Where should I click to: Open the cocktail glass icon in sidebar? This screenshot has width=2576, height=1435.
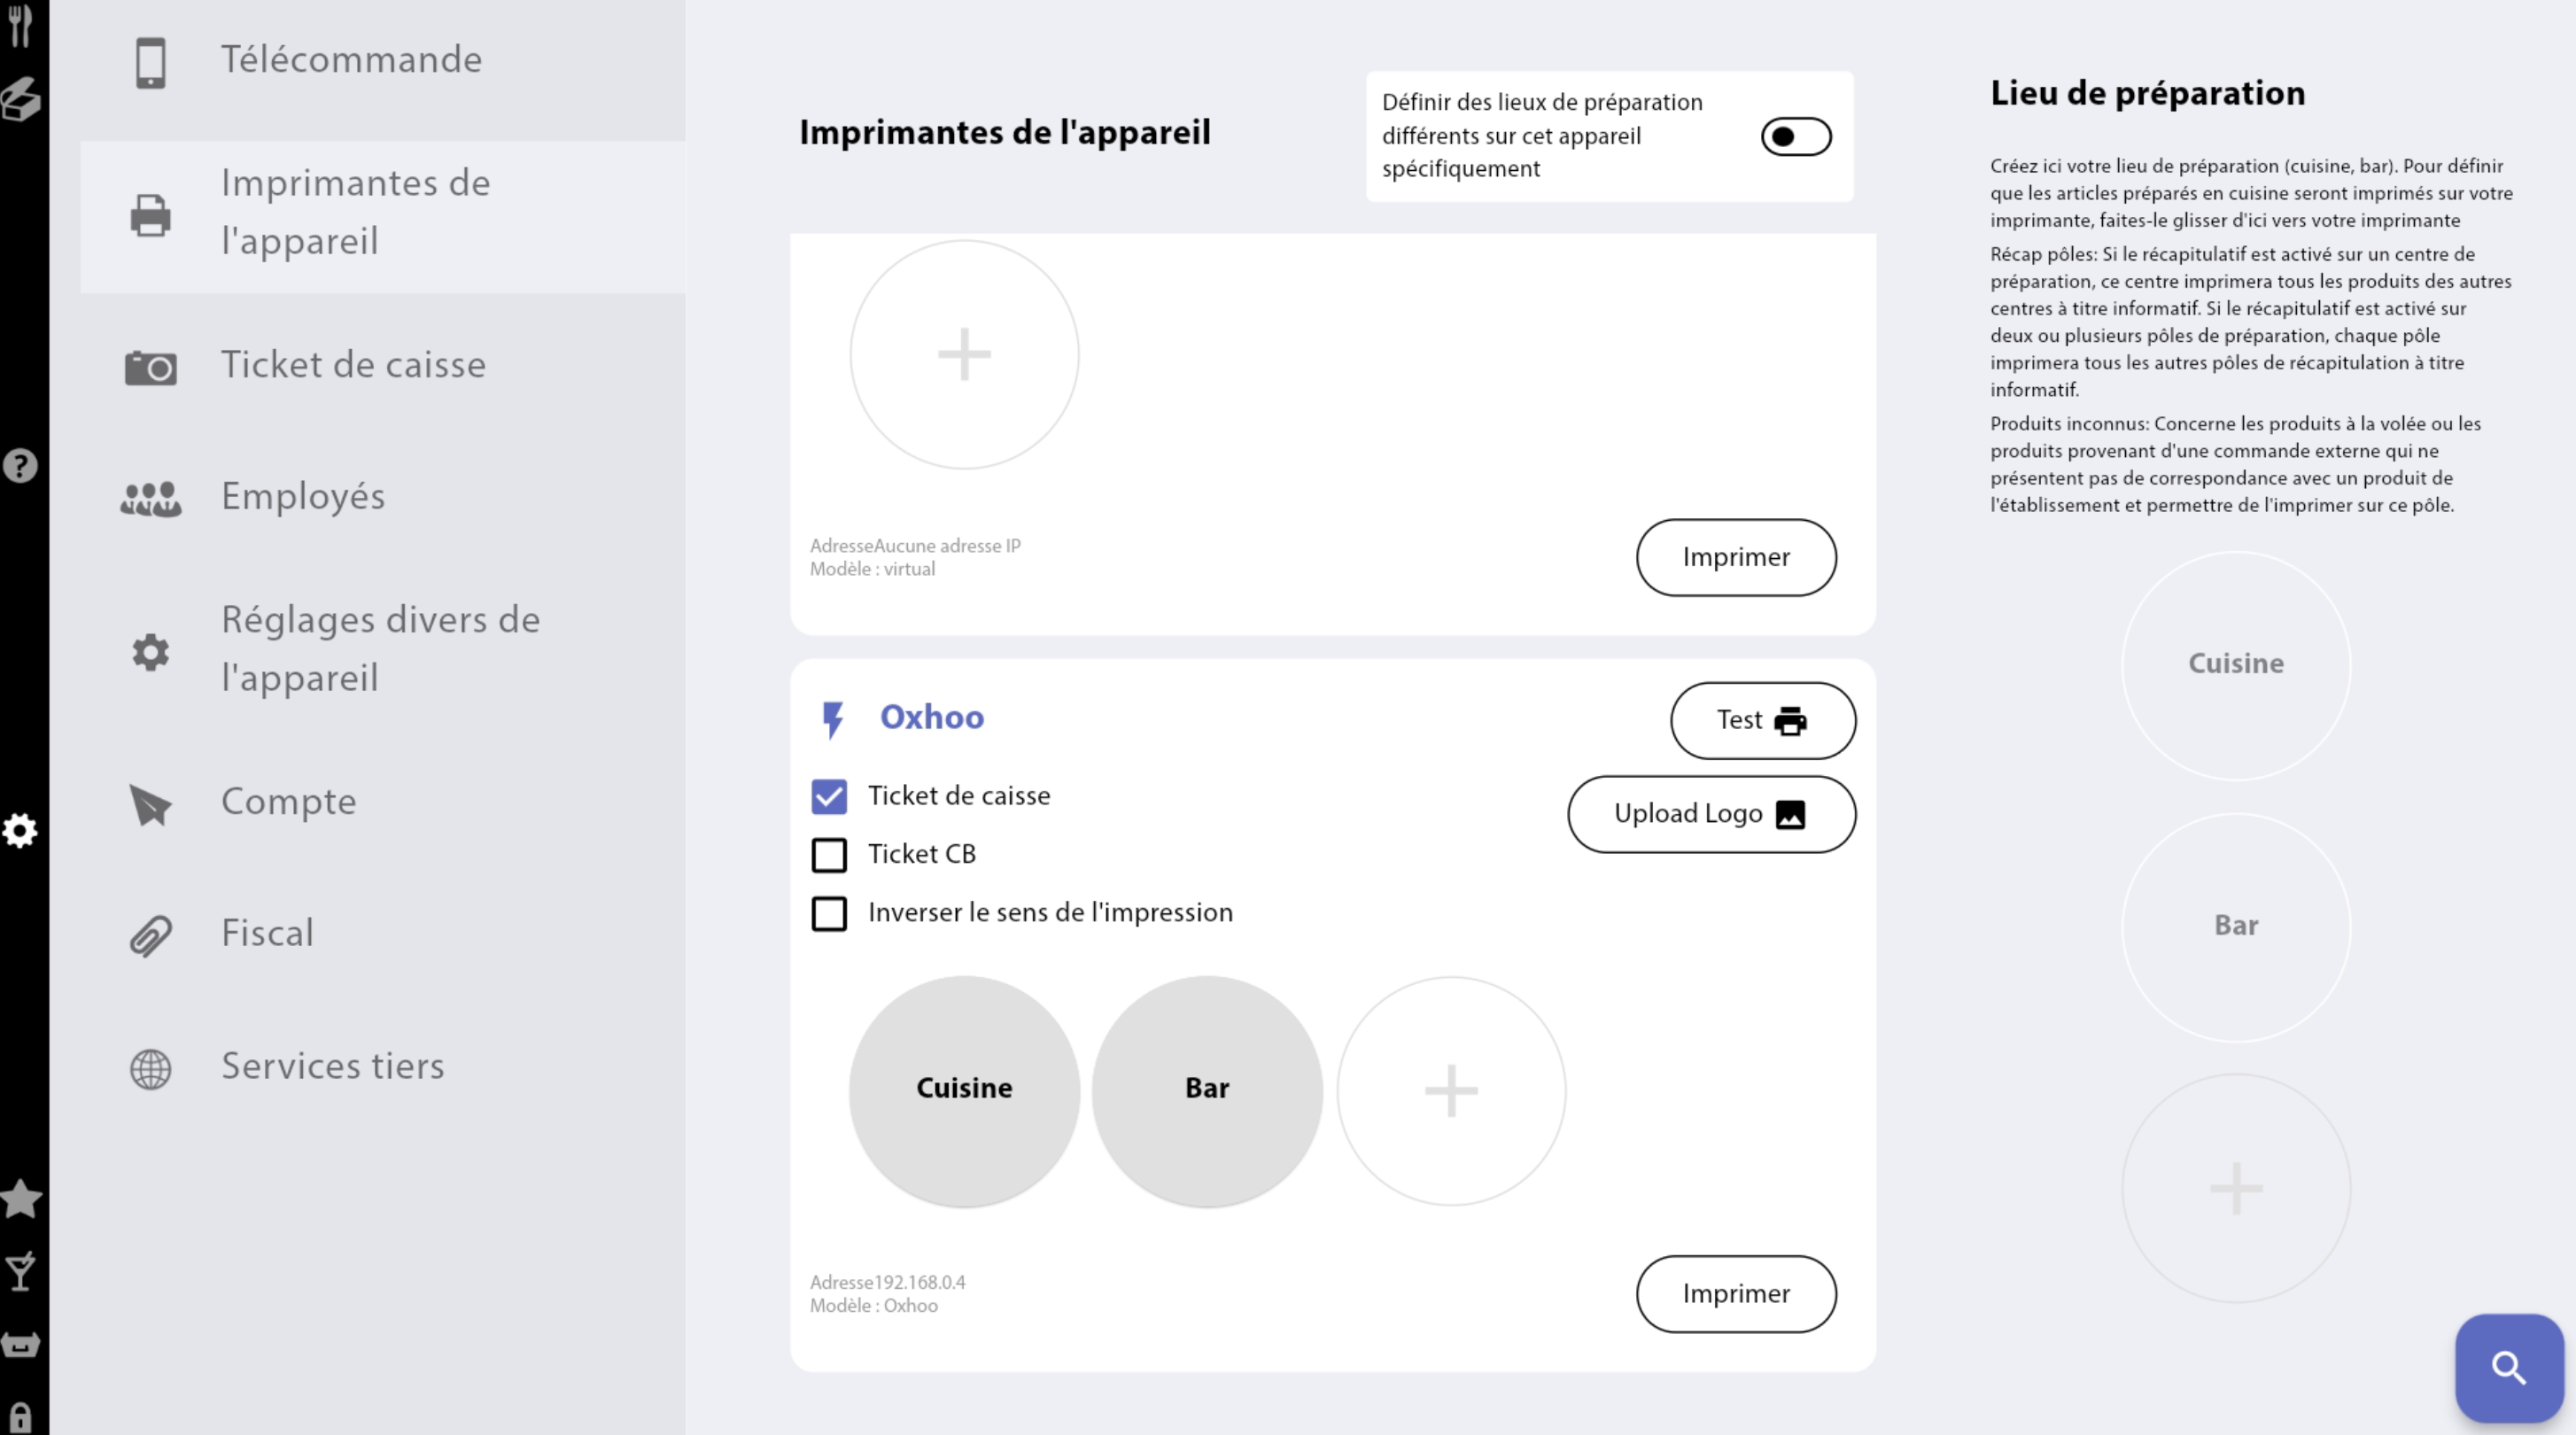[21, 1271]
